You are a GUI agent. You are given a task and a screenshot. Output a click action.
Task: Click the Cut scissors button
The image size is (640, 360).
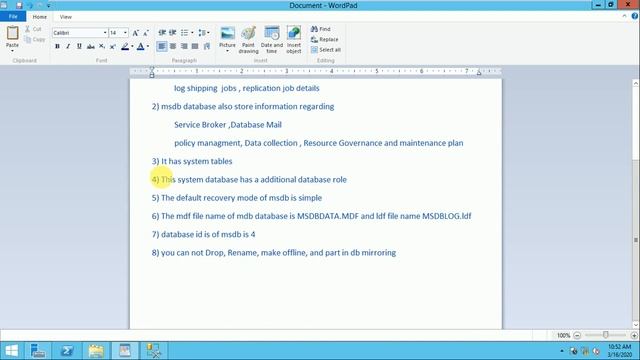[x=33, y=29]
